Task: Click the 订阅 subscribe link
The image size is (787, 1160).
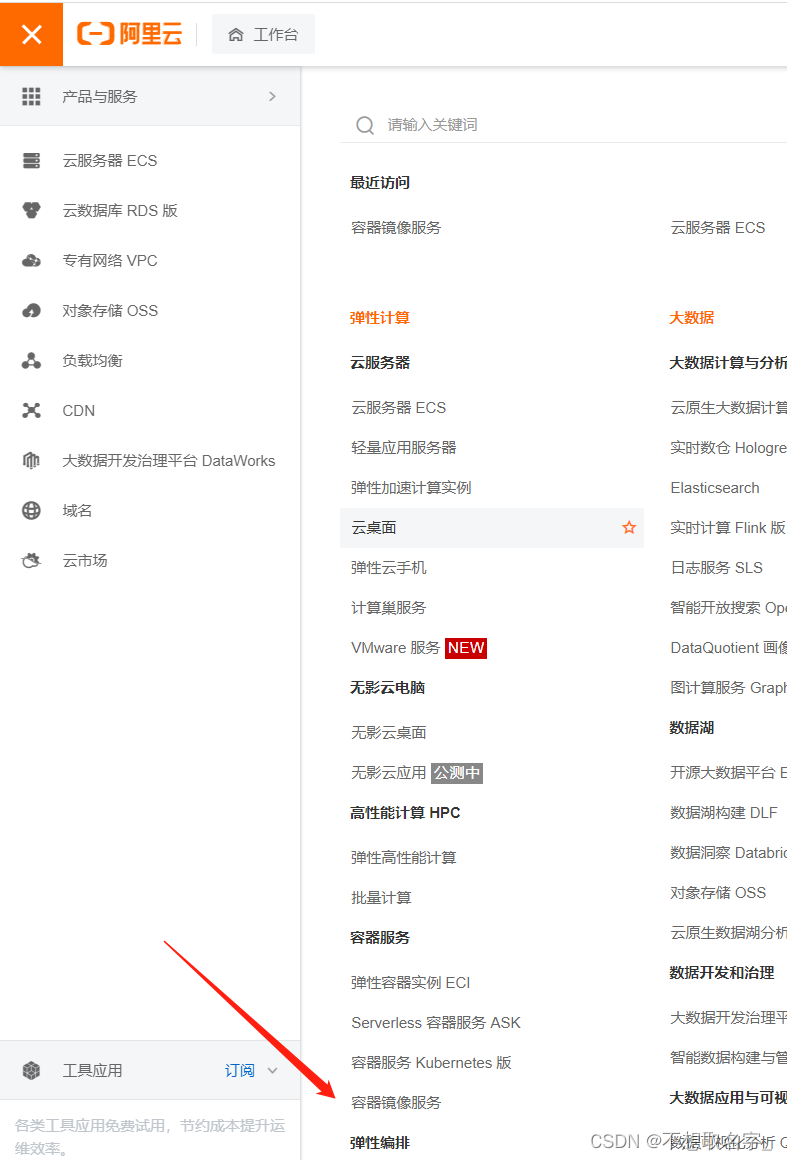Action: (x=240, y=1070)
